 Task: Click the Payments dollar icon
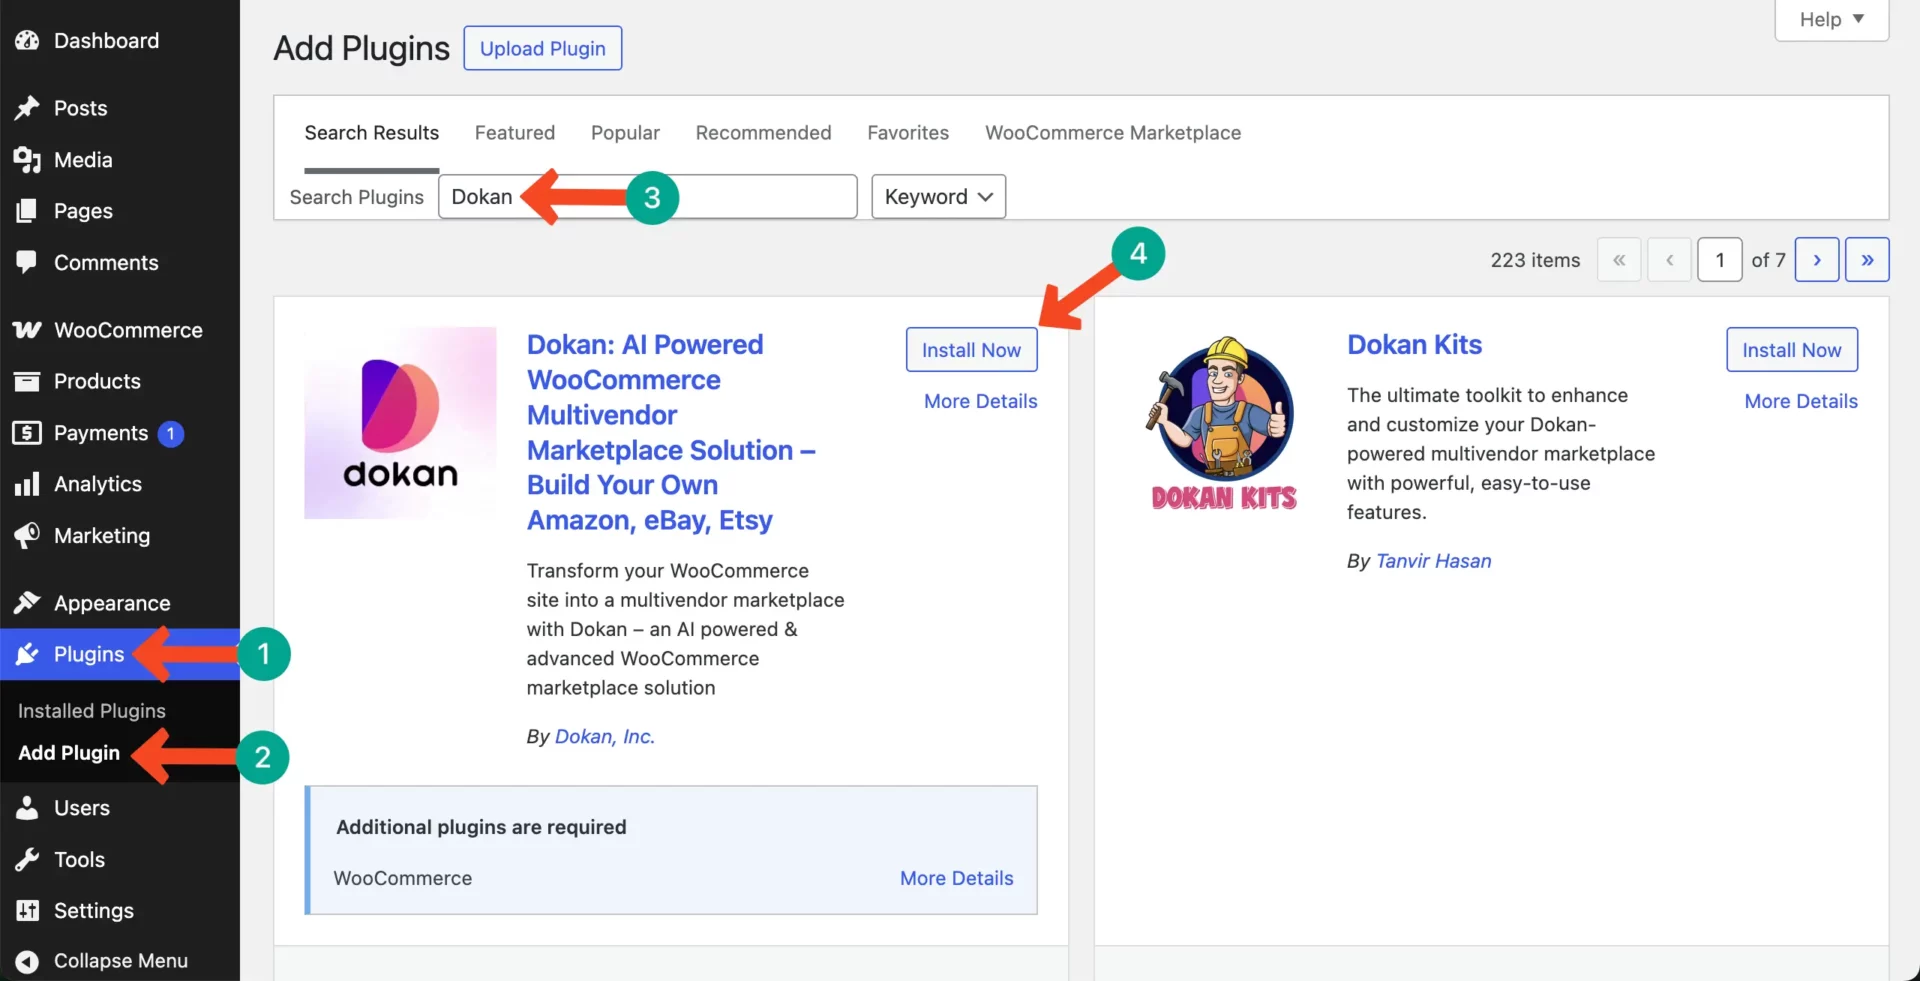(27, 433)
